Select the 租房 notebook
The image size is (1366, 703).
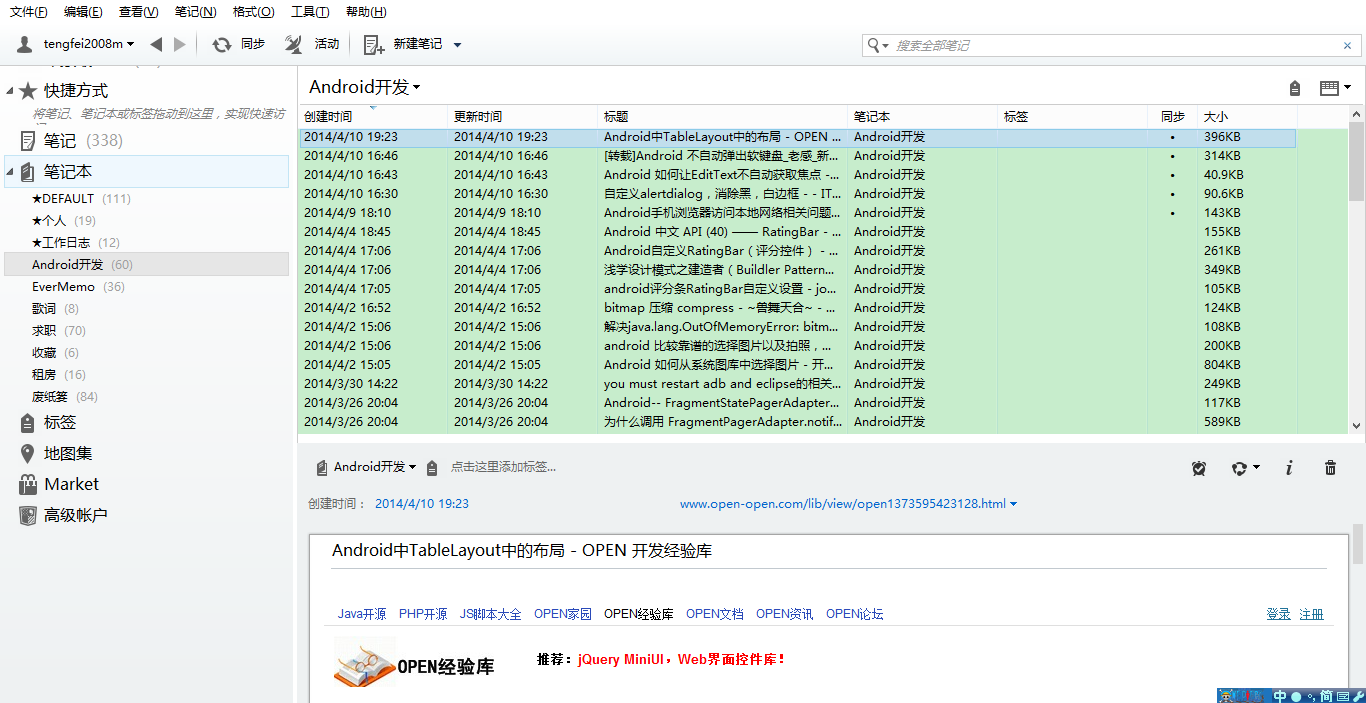59,374
